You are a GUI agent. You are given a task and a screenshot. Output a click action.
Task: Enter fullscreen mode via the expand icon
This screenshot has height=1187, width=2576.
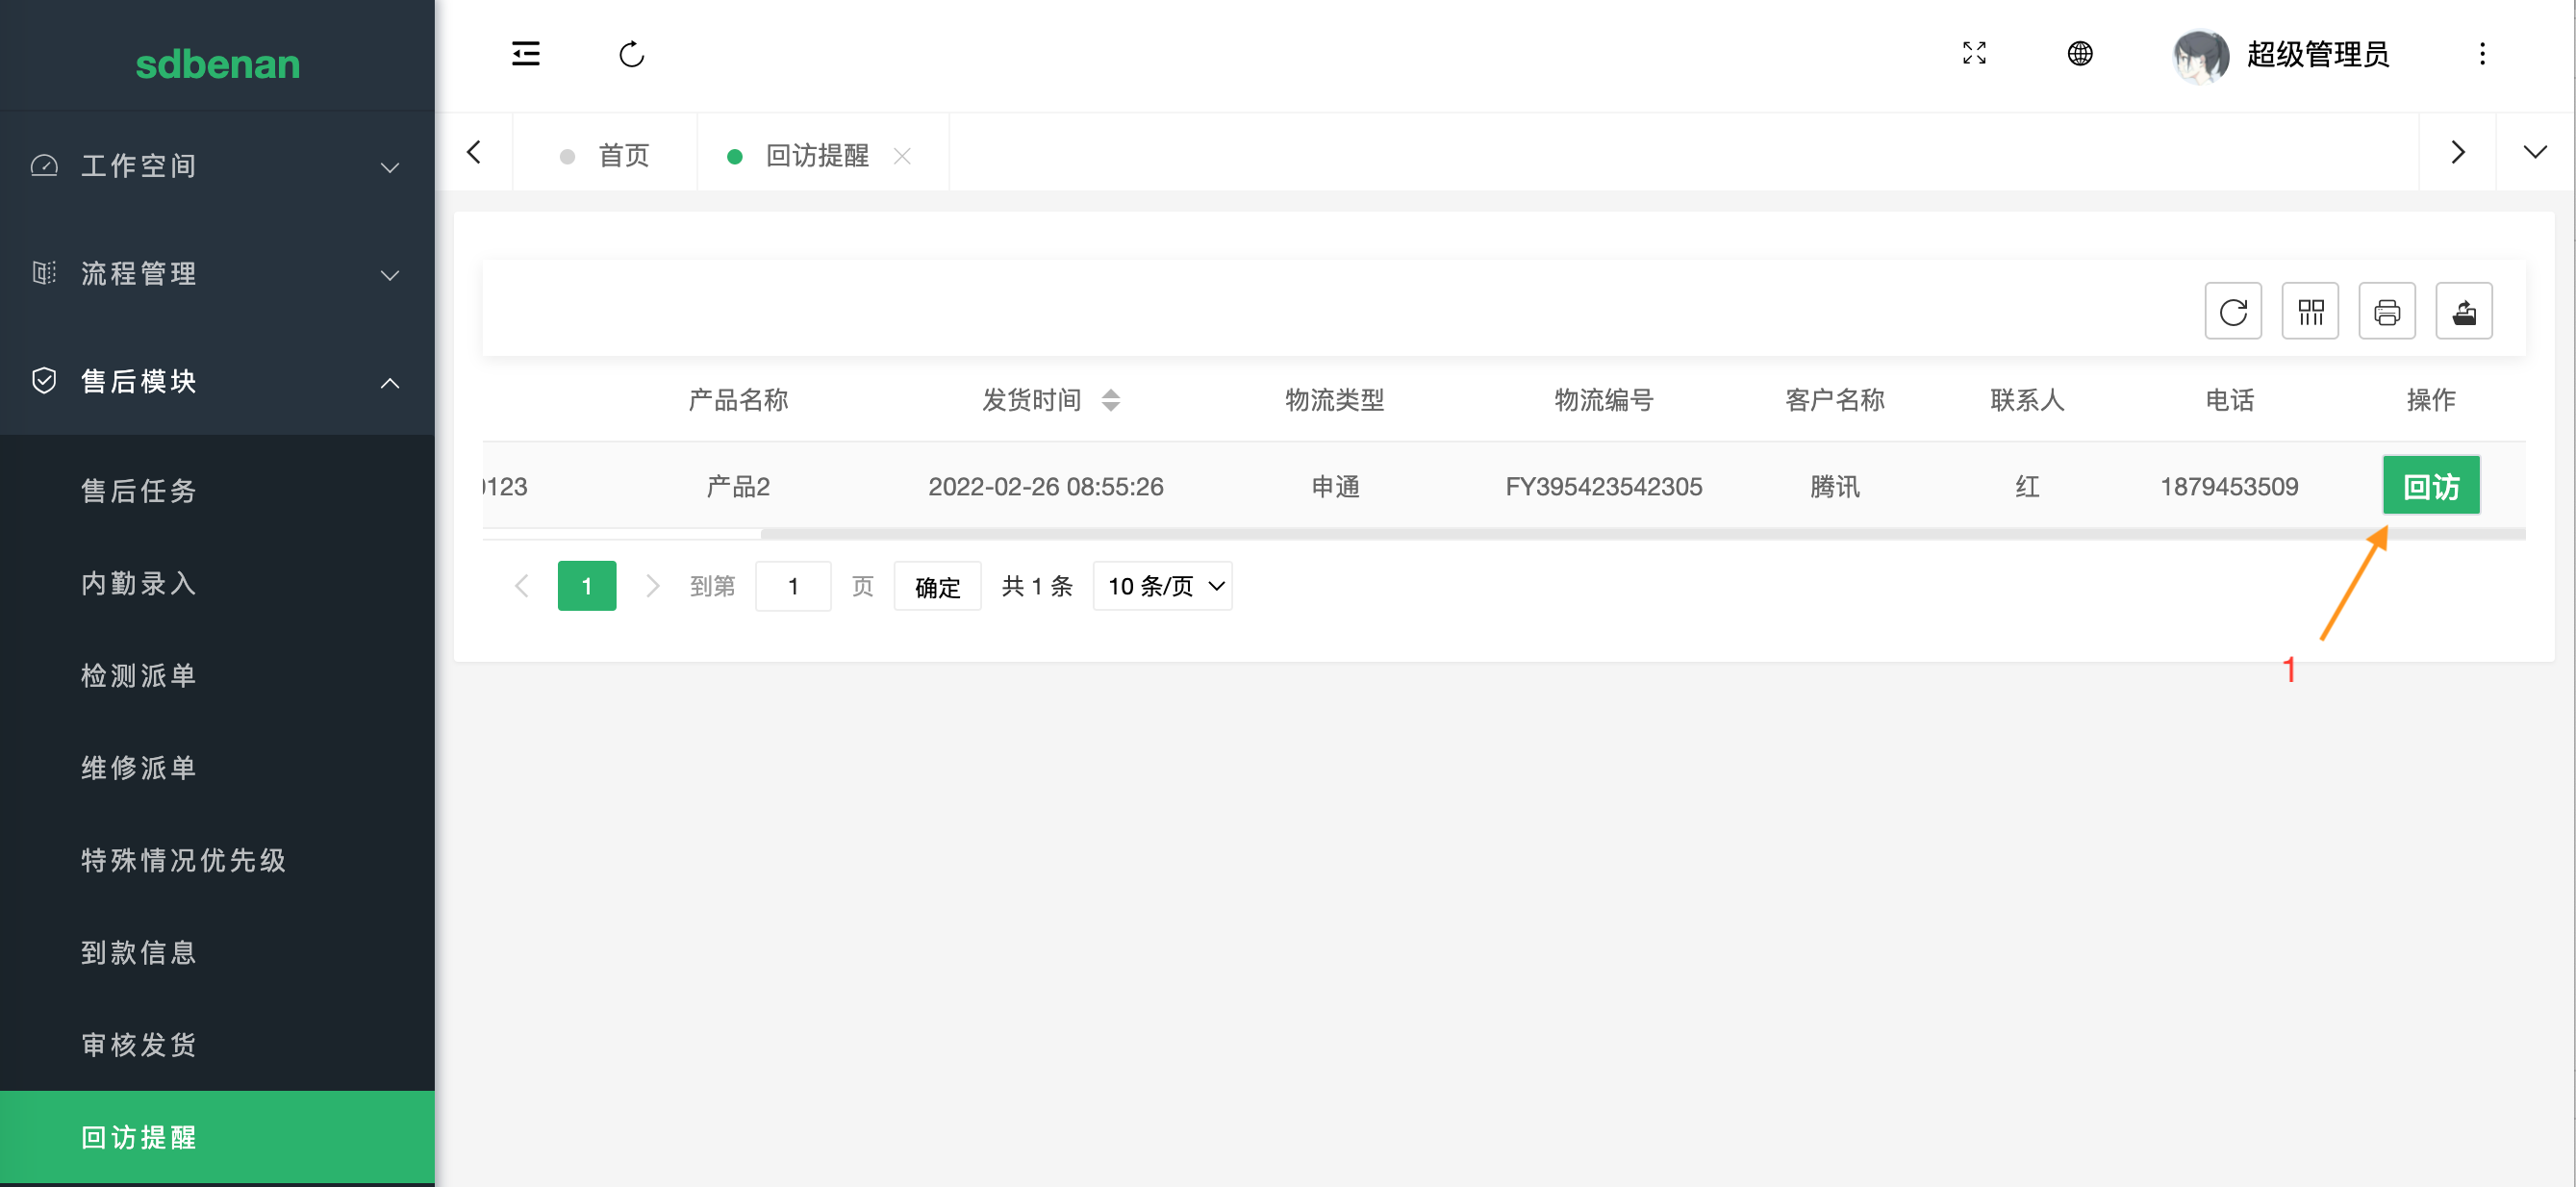point(1974,54)
